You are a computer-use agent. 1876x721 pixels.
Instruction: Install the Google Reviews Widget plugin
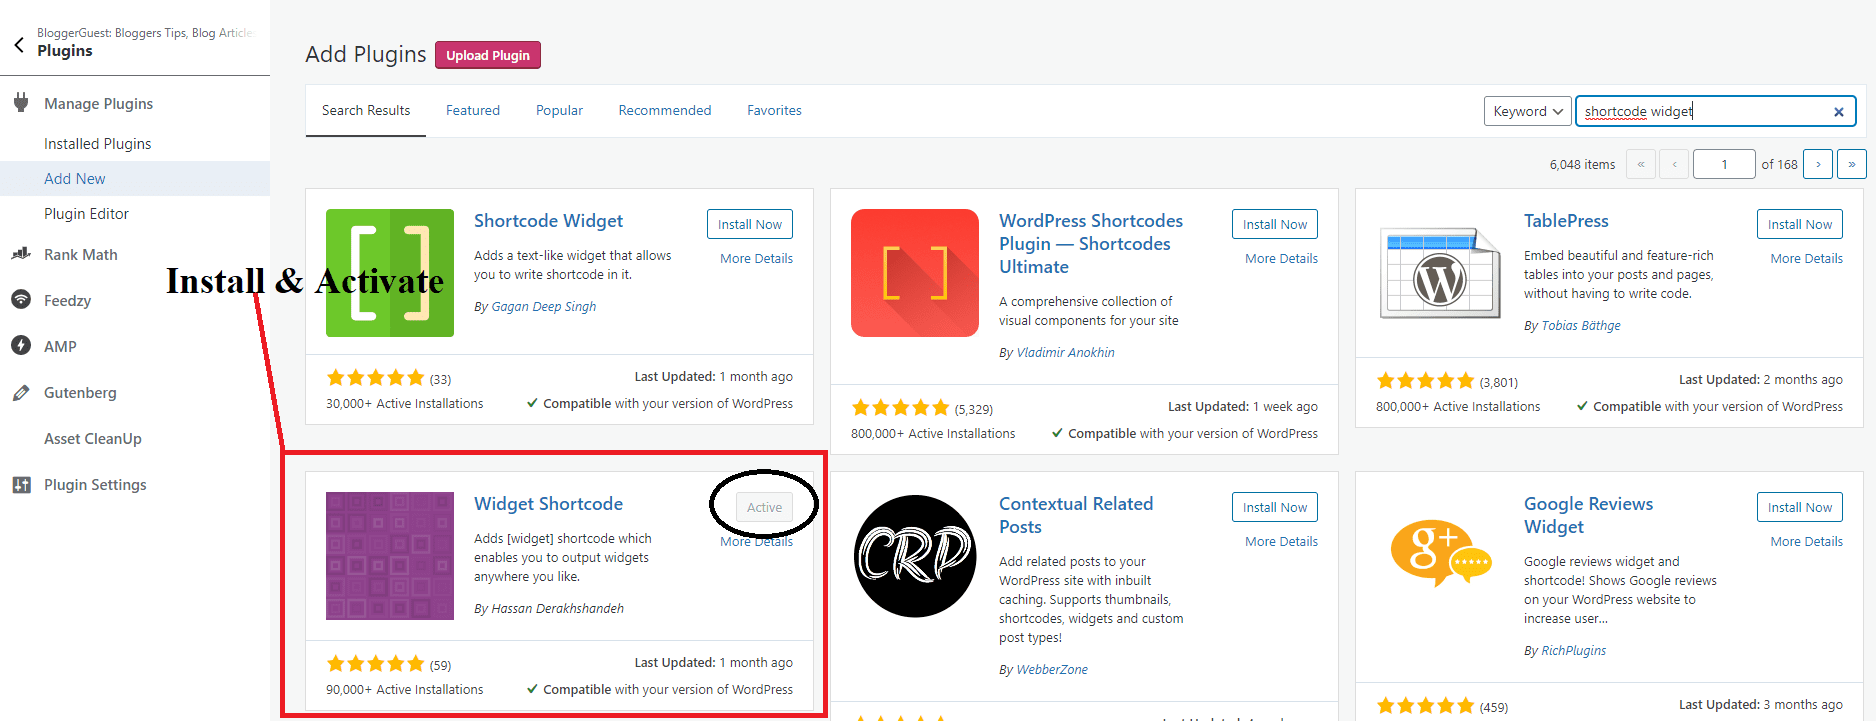point(1800,507)
